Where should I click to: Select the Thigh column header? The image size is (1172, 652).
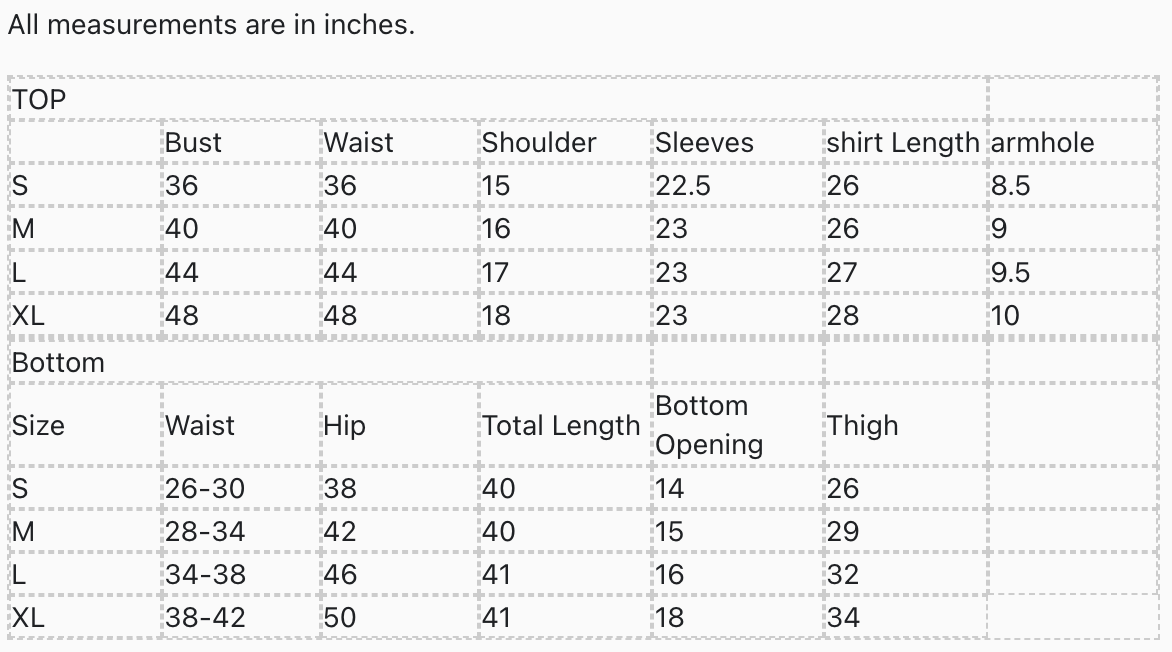point(862,426)
